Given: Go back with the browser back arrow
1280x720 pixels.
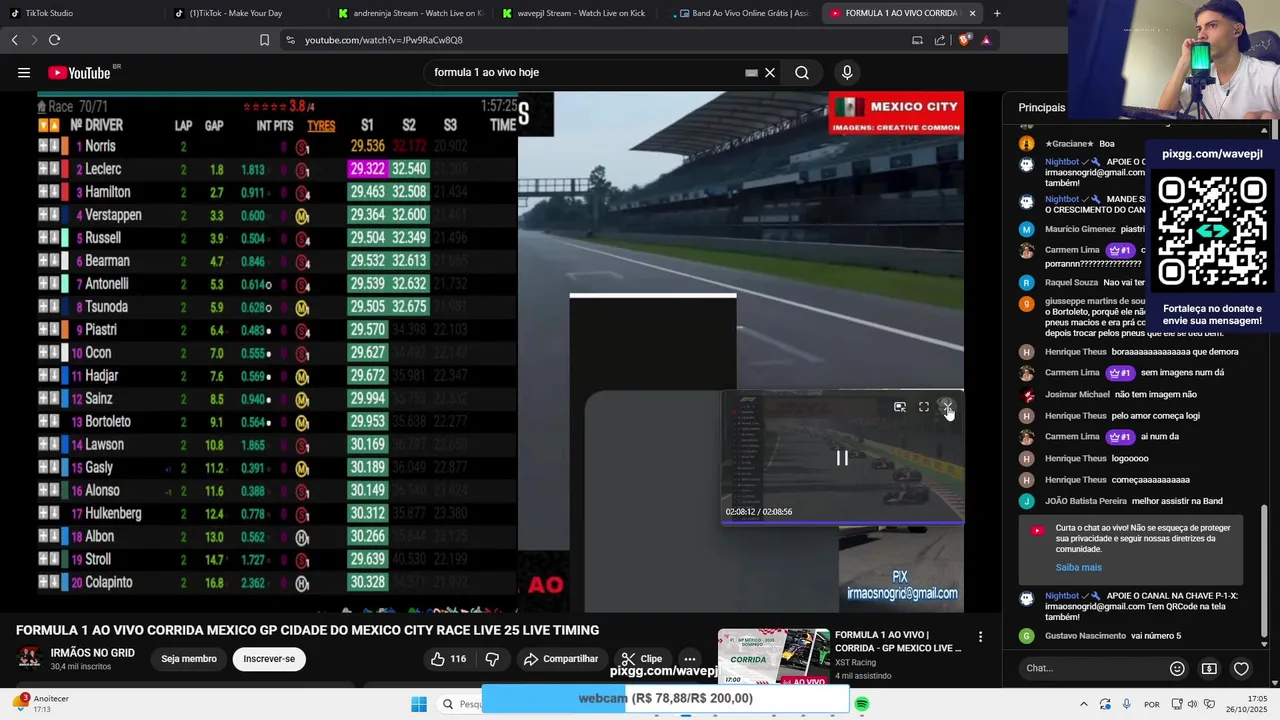Looking at the screenshot, I should tap(14, 40).
